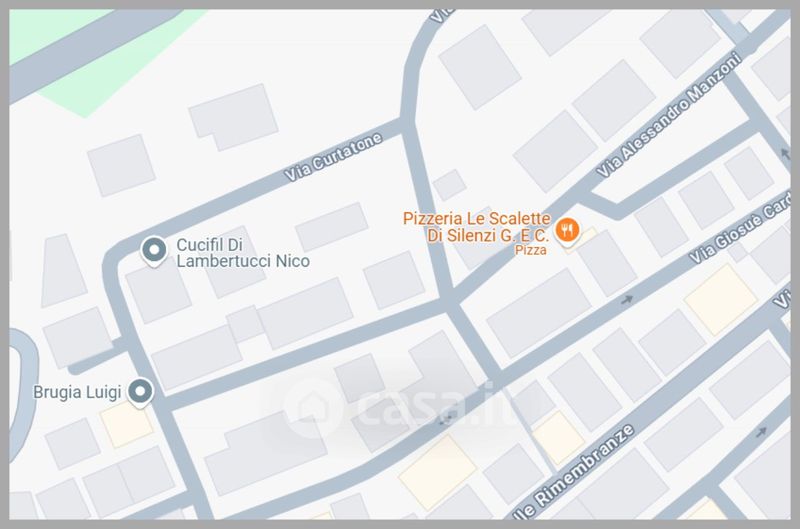Viewport: 800px width, 529px height.
Task: Click the small square building left of Pizzeria label
Action: pos(449,185)
